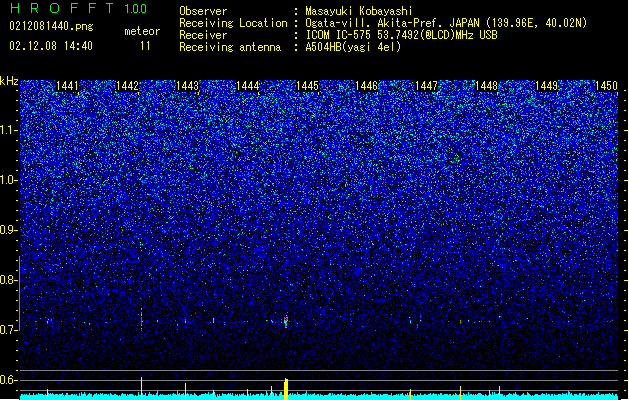Click the 1450 time axis label
The height and width of the screenshot is (400, 629).
click(x=606, y=86)
